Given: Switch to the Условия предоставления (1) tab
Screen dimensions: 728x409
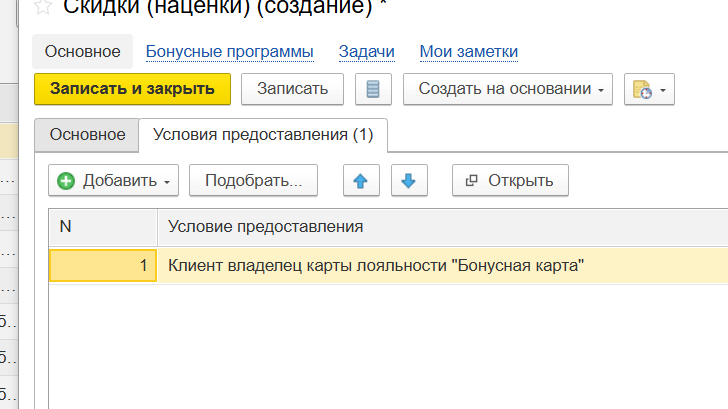Looking at the screenshot, I should click(x=263, y=134).
